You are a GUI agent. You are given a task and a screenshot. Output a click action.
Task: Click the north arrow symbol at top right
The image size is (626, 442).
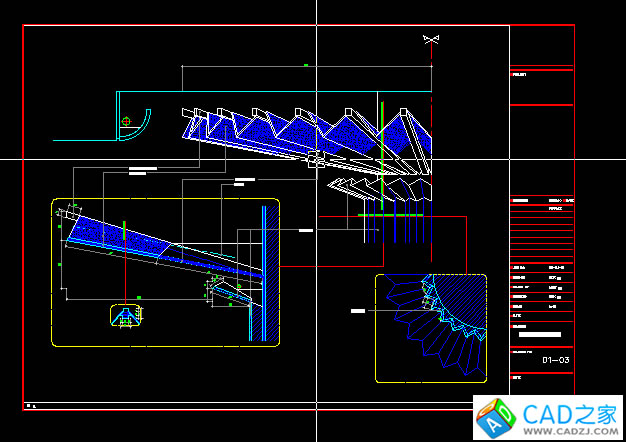[x=431, y=39]
